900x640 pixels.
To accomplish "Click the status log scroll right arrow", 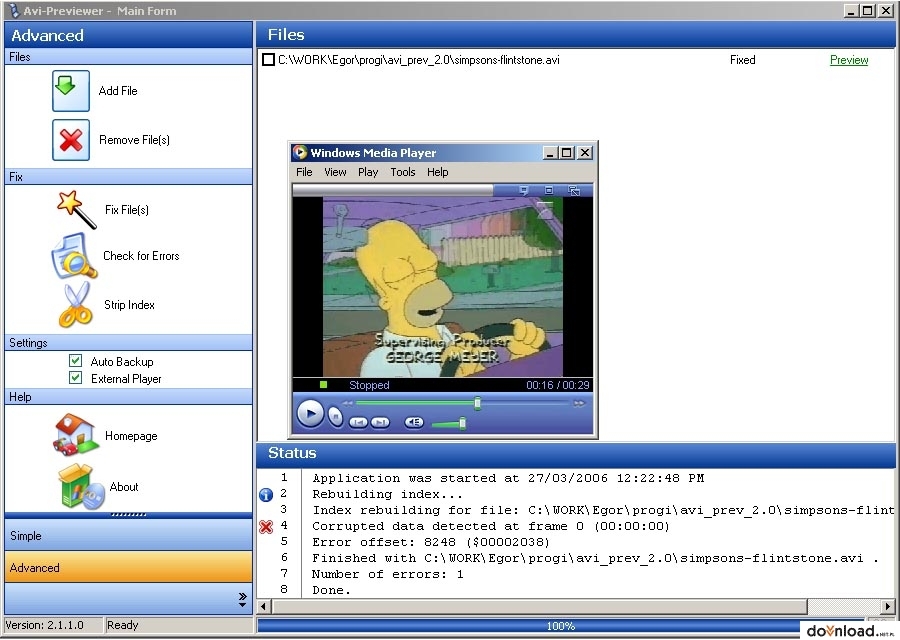I will point(888,606).
